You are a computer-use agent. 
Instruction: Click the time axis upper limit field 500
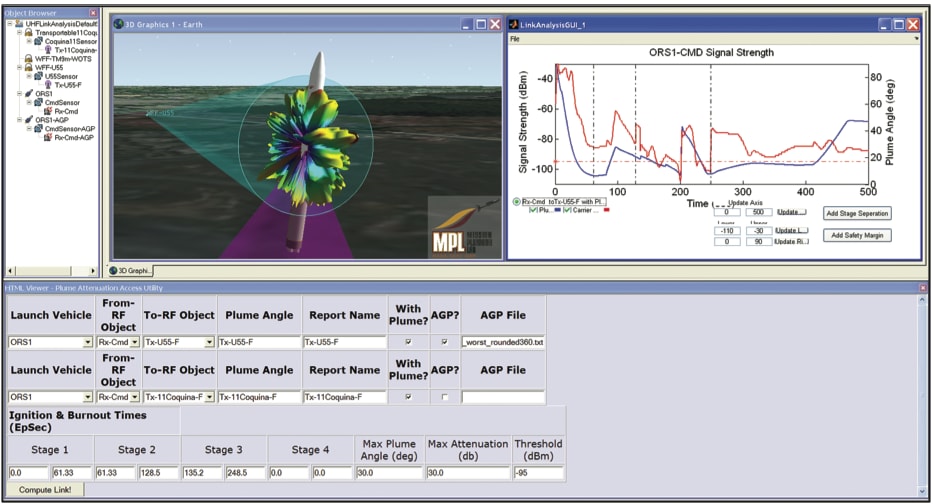click(758, 212)
